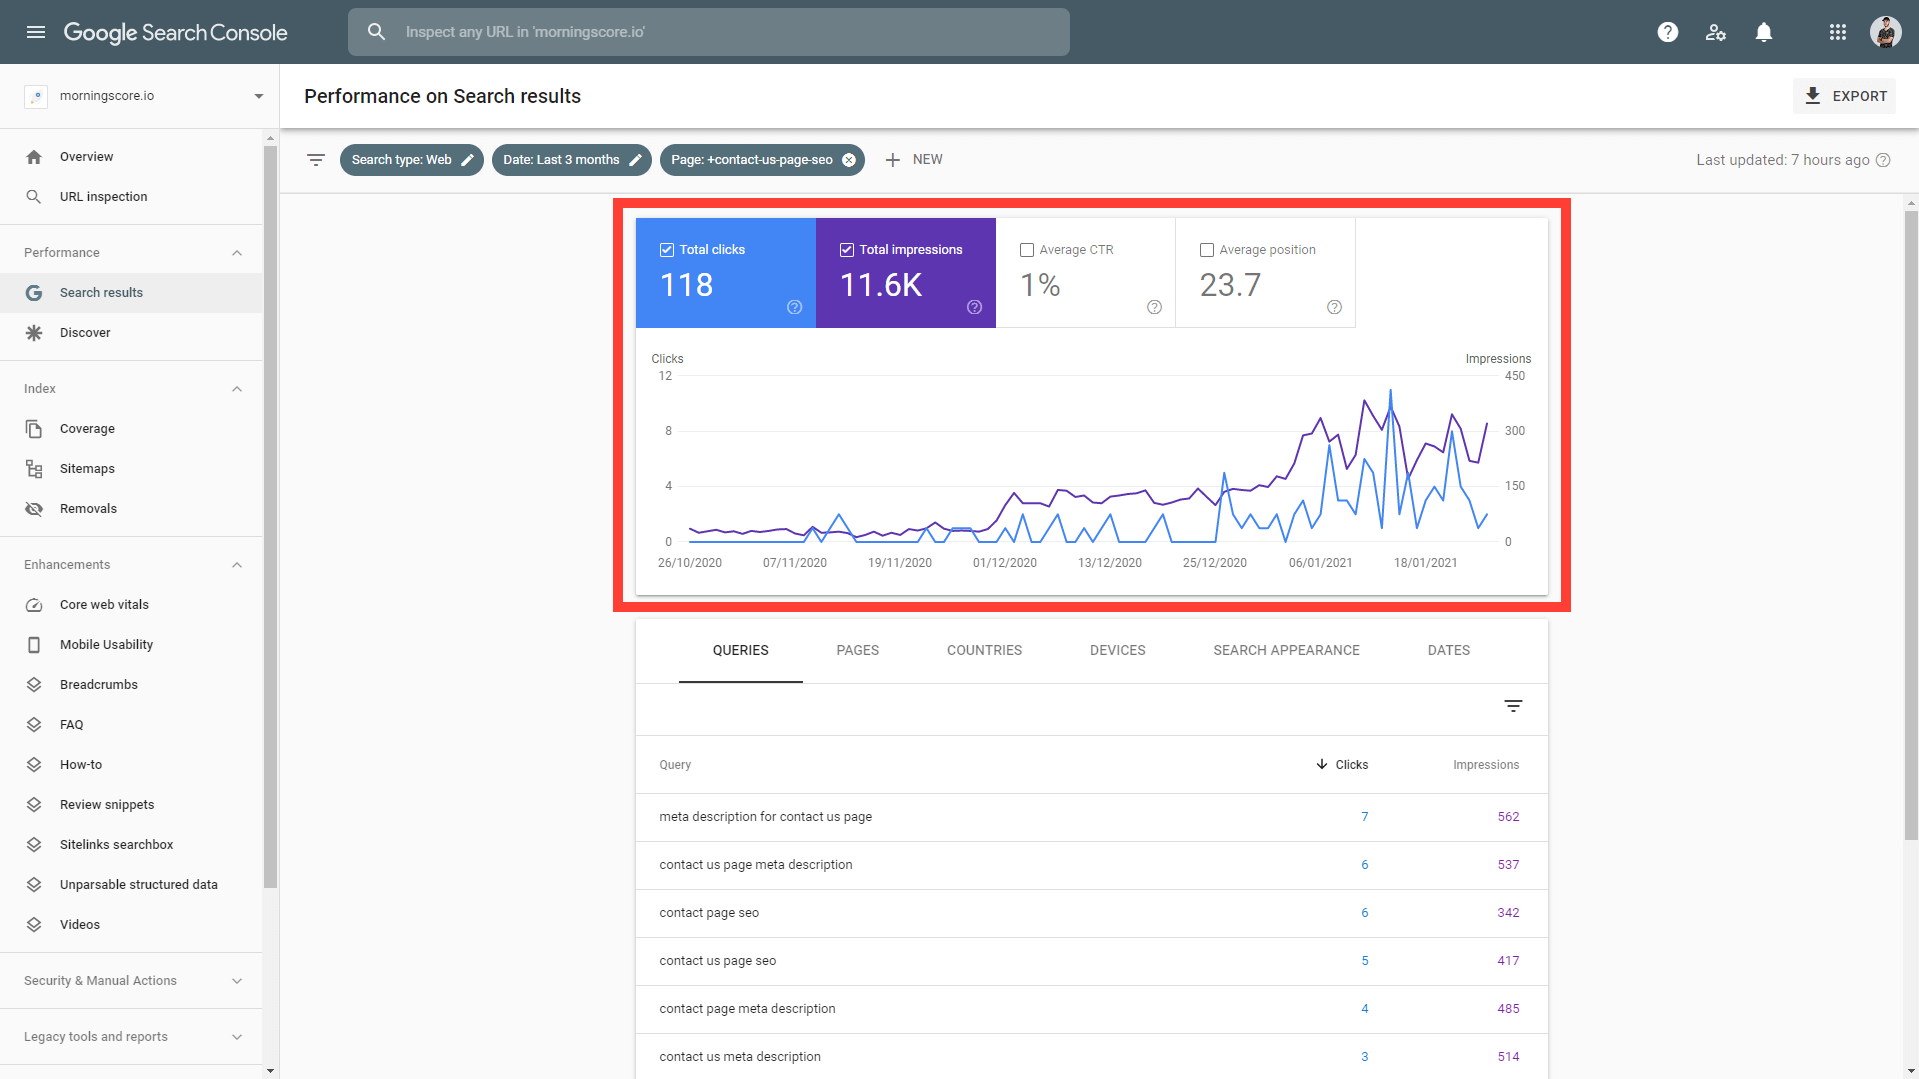Screen dimensions: 1919x1079
Task: Open the Google apps grid
Action: (1837, 32)
